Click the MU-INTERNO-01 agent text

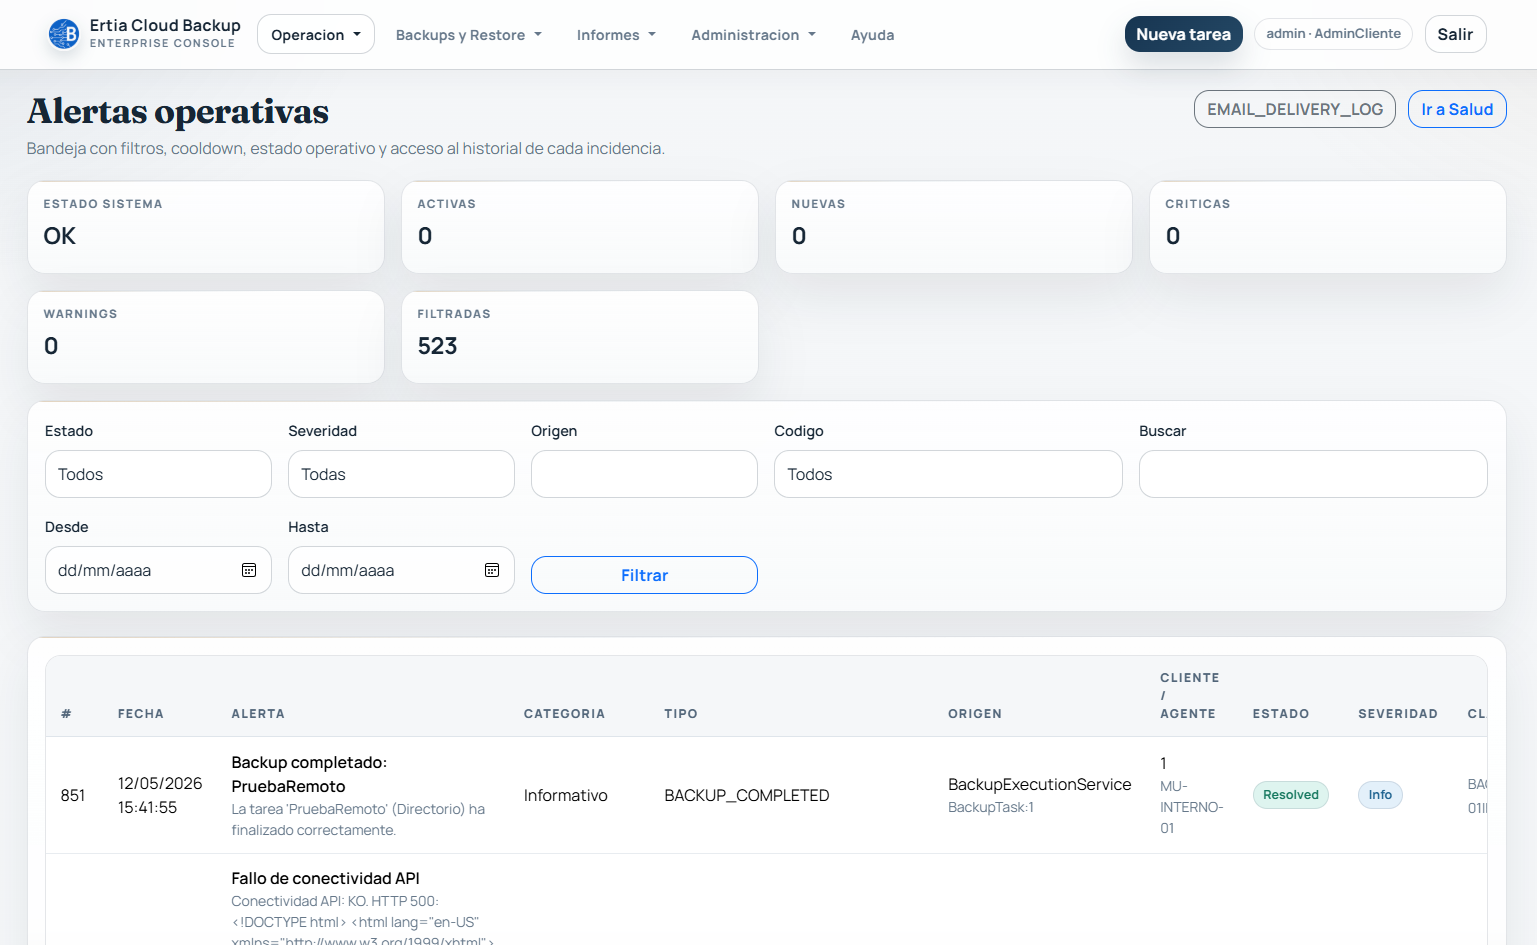pos(1192,807)
